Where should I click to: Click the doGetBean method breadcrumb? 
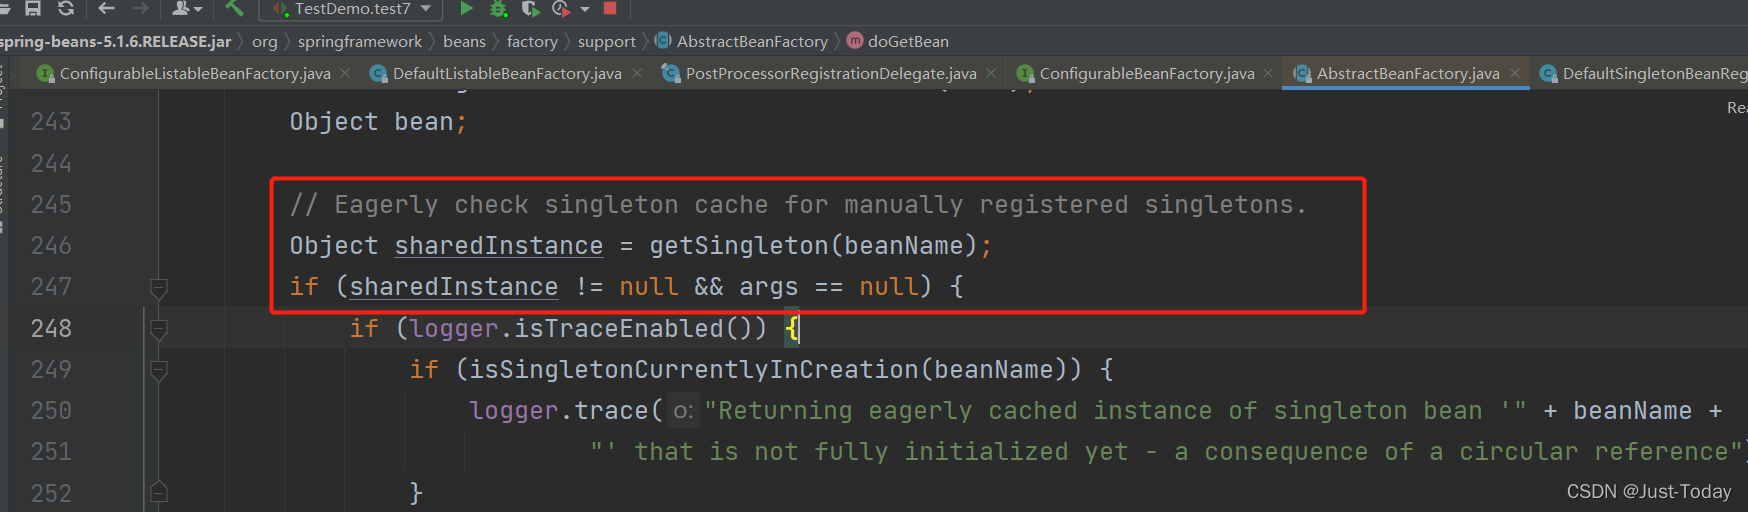click(898, 41)
